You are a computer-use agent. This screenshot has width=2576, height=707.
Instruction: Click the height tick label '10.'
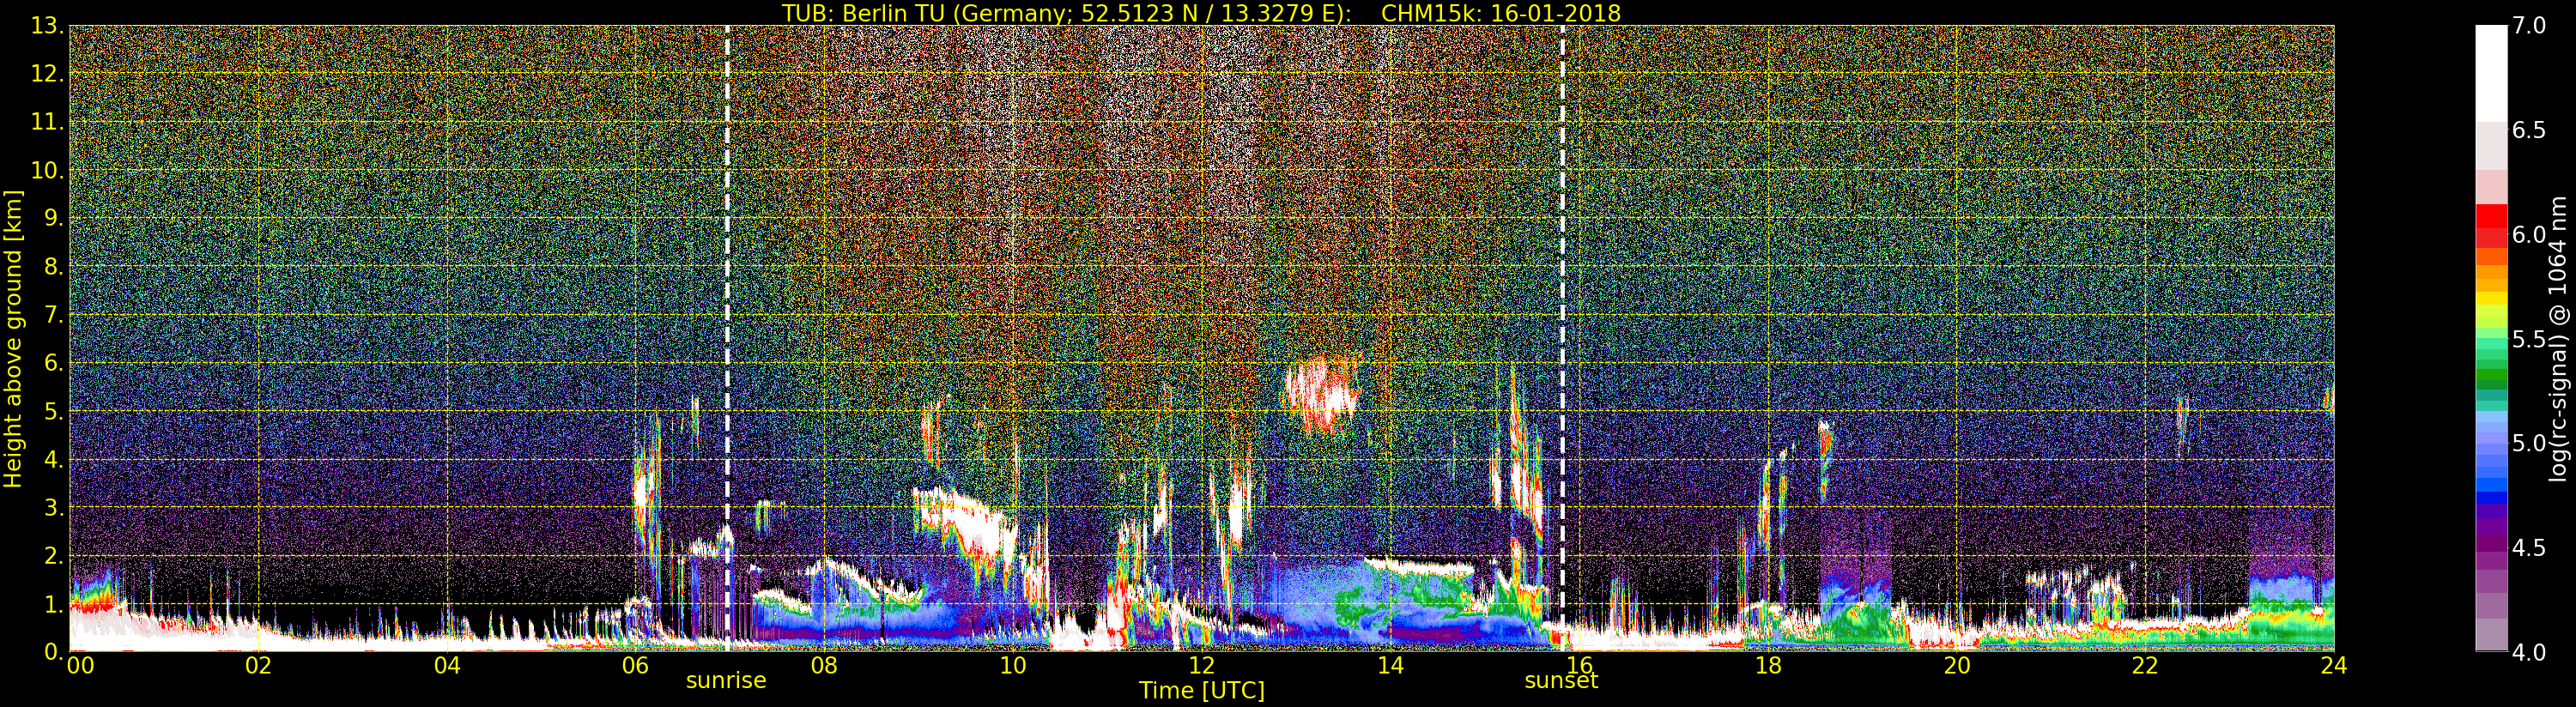click(46, 170)
